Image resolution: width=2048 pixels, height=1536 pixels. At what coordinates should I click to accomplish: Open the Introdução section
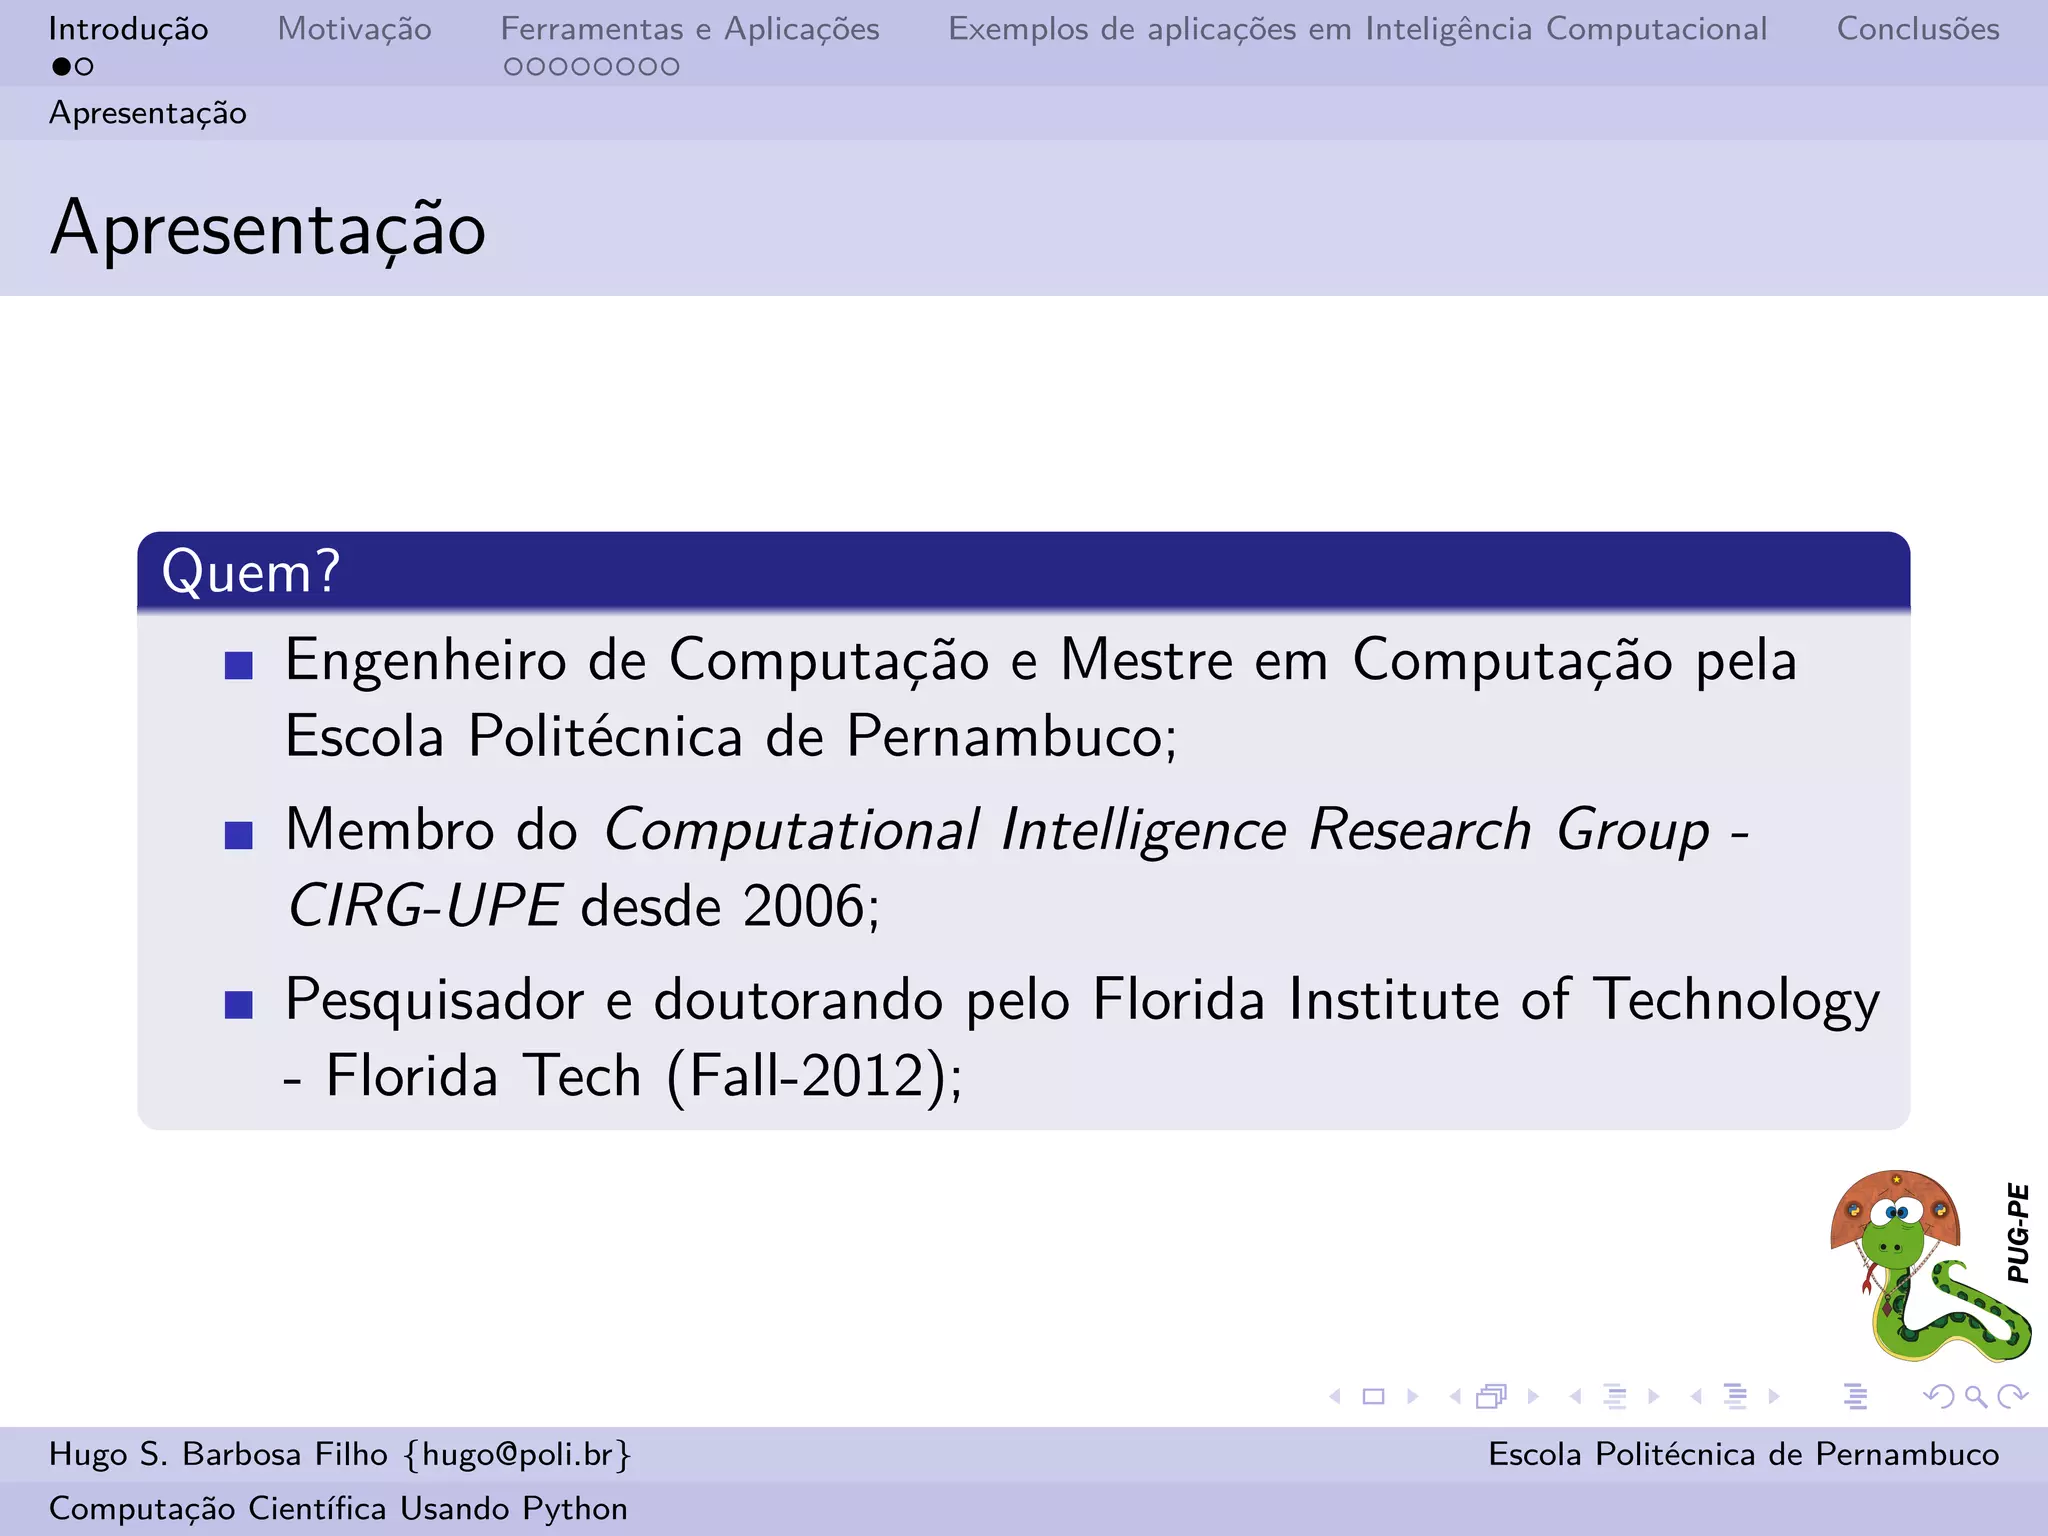click(x=128, y=29)
